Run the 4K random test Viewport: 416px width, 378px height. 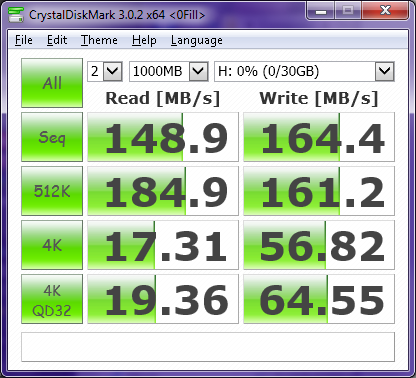pos(52,245)
